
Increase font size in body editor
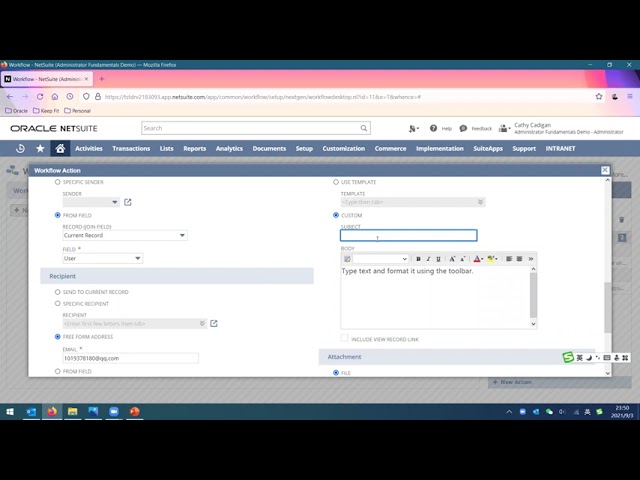[452, 259]
